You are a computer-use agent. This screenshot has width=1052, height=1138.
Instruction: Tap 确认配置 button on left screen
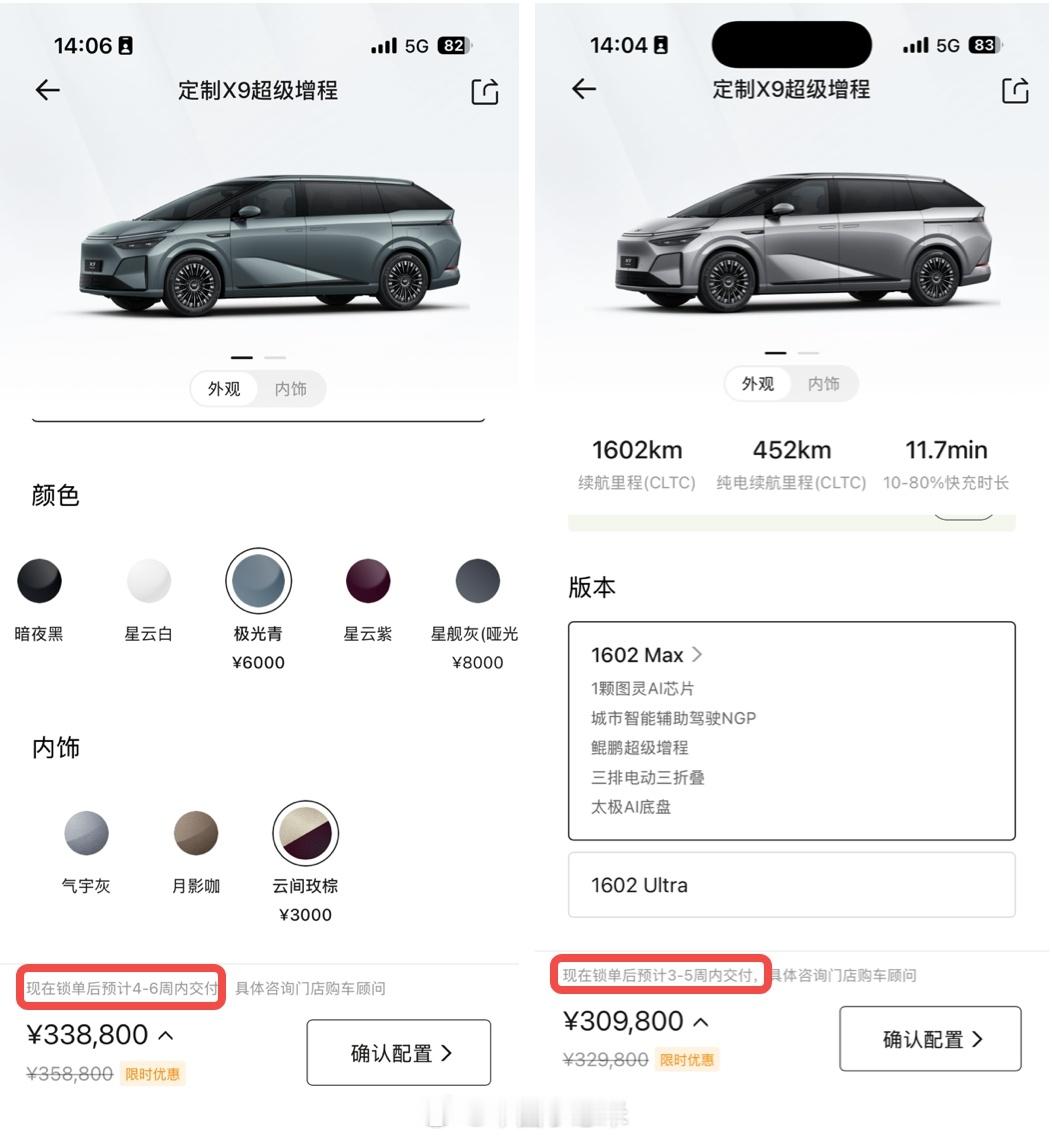(x=398, y=1052)
